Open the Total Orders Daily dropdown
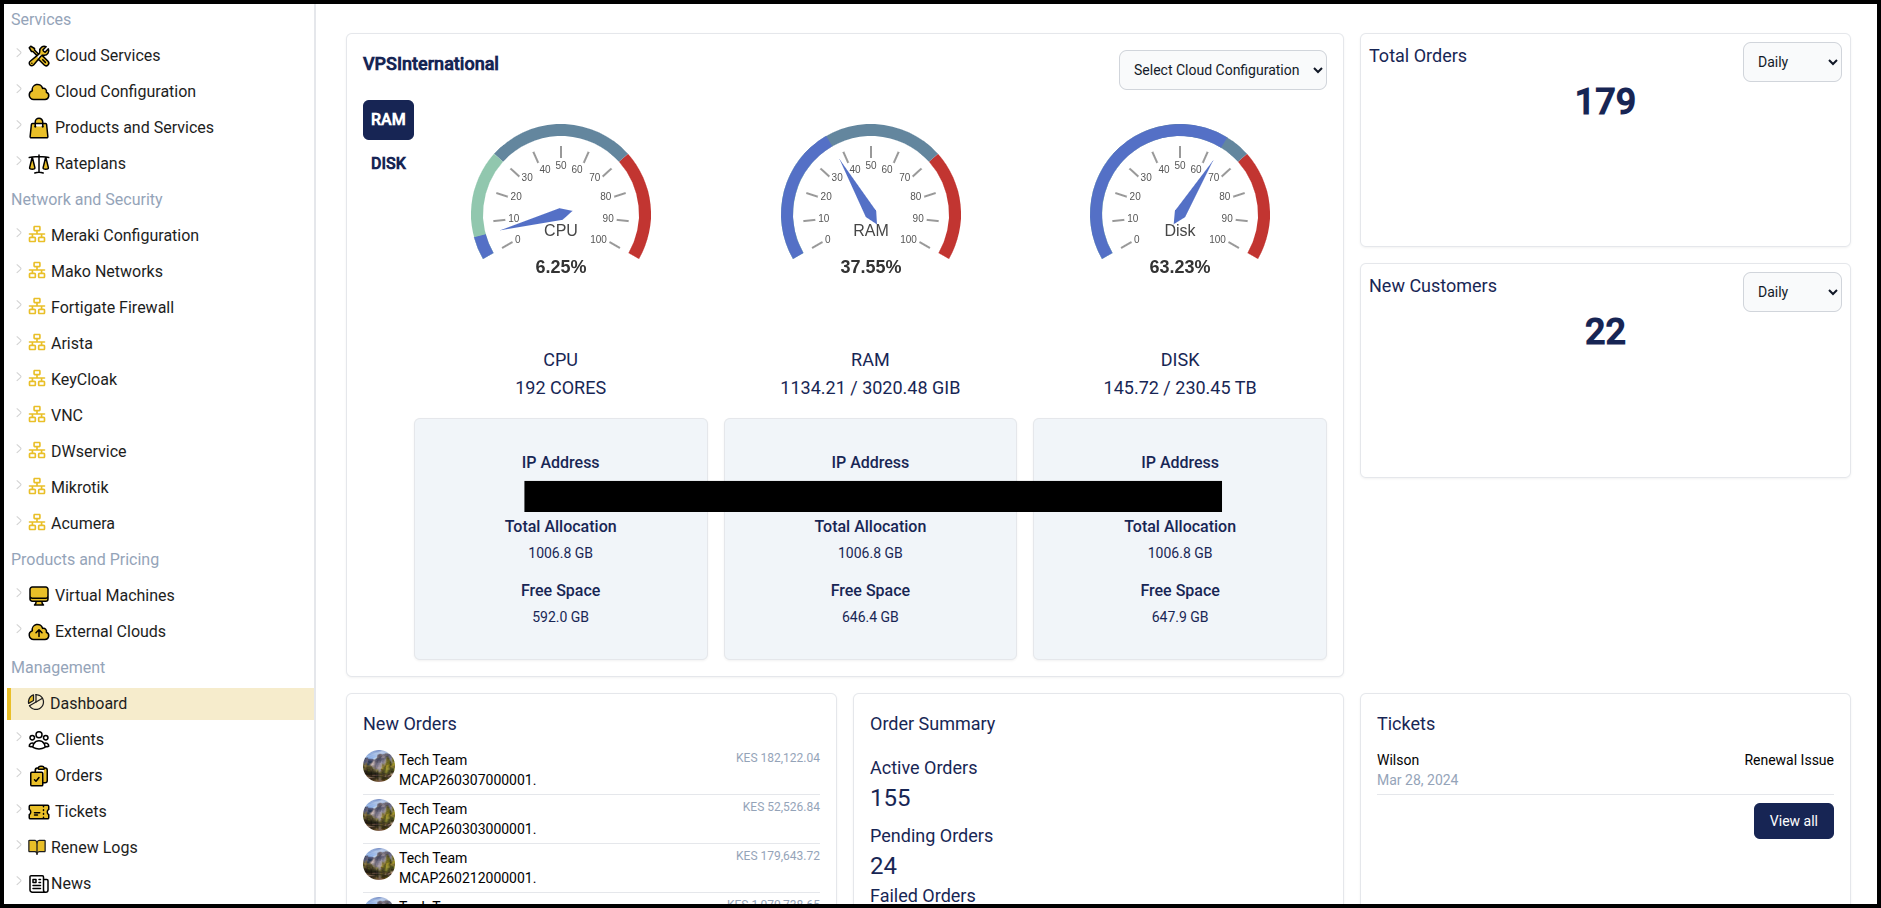1881x908 pixels. tap(1792, 62)
